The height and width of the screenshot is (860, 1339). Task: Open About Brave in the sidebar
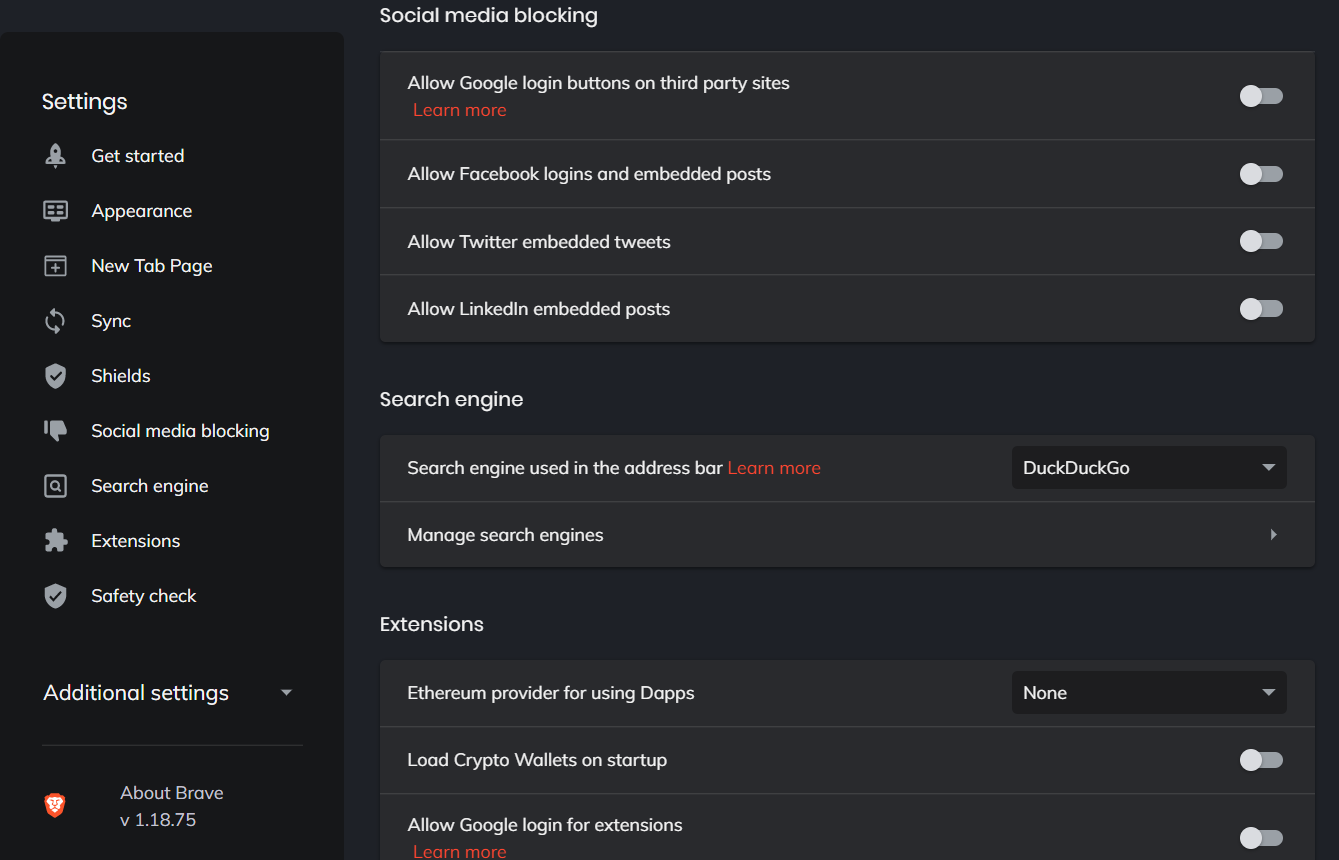[x=172, y=793]
